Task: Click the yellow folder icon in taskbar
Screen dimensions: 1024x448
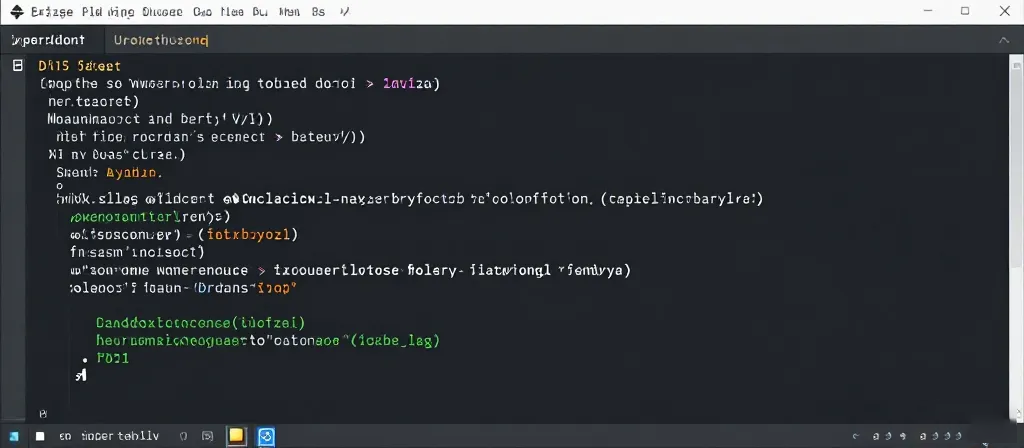Action: [236, 435]
